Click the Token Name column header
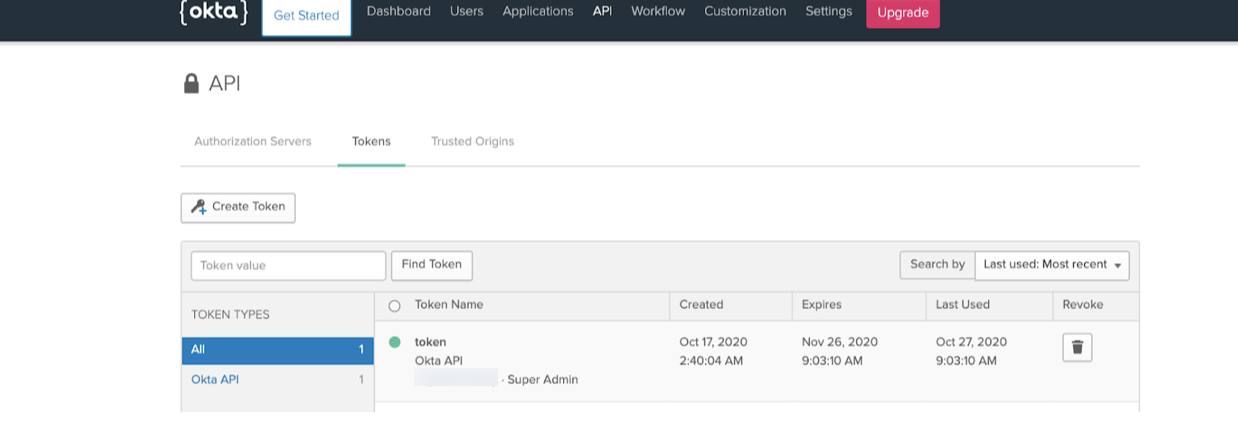 point(449,305)
